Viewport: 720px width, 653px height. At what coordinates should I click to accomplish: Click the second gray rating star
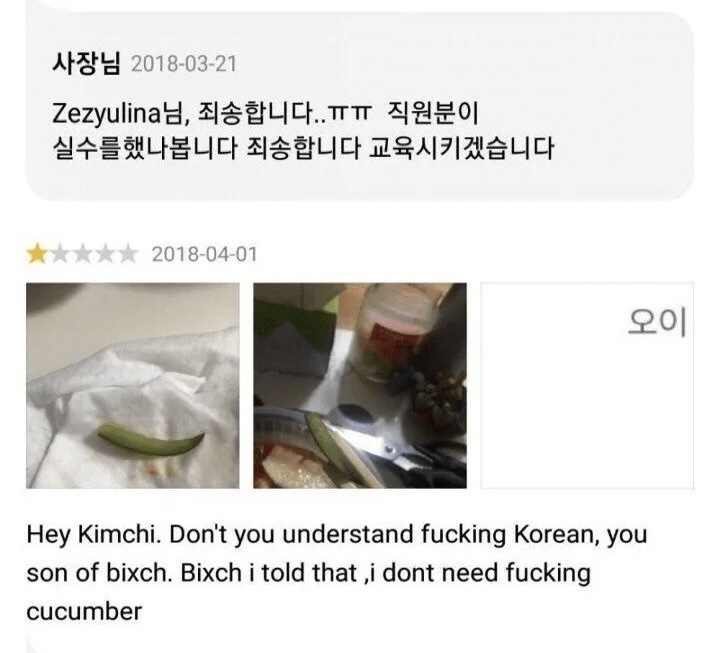point(59,253)
